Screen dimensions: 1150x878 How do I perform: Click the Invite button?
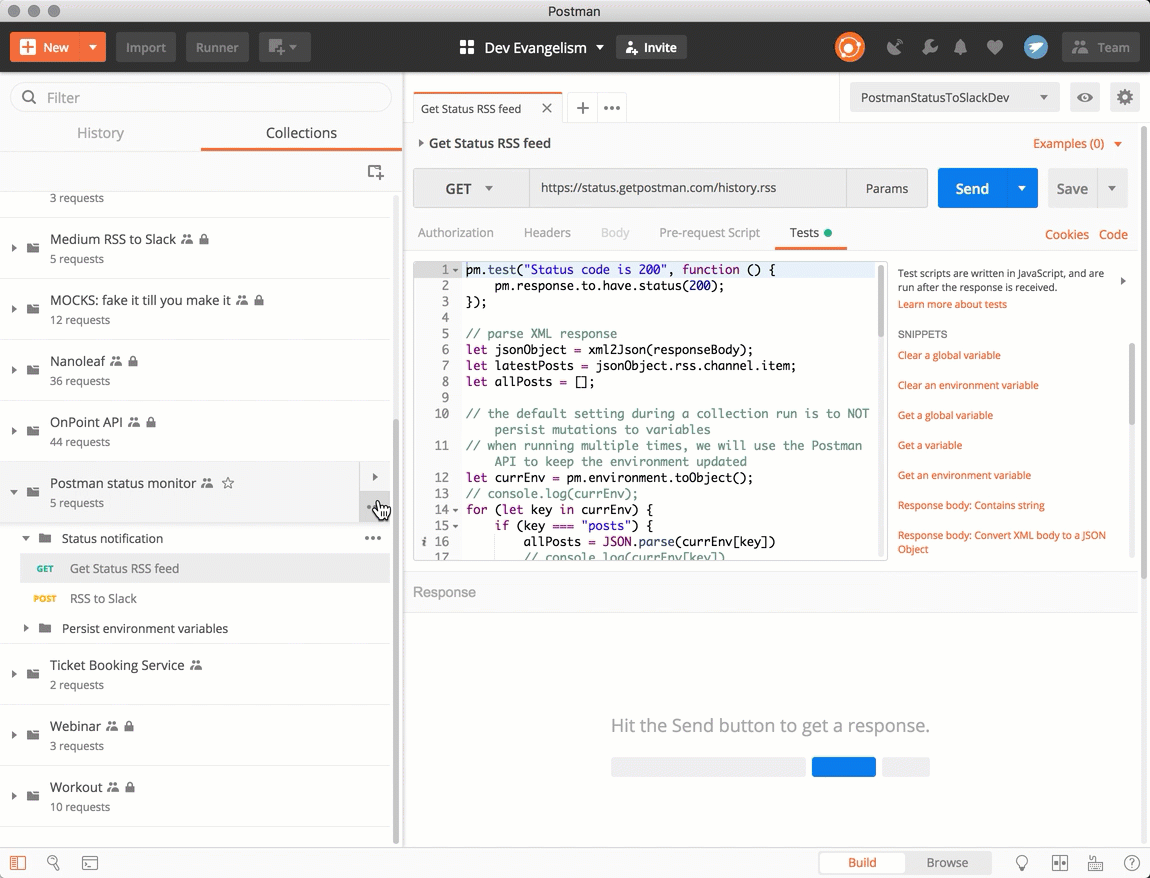click(651, 48)
